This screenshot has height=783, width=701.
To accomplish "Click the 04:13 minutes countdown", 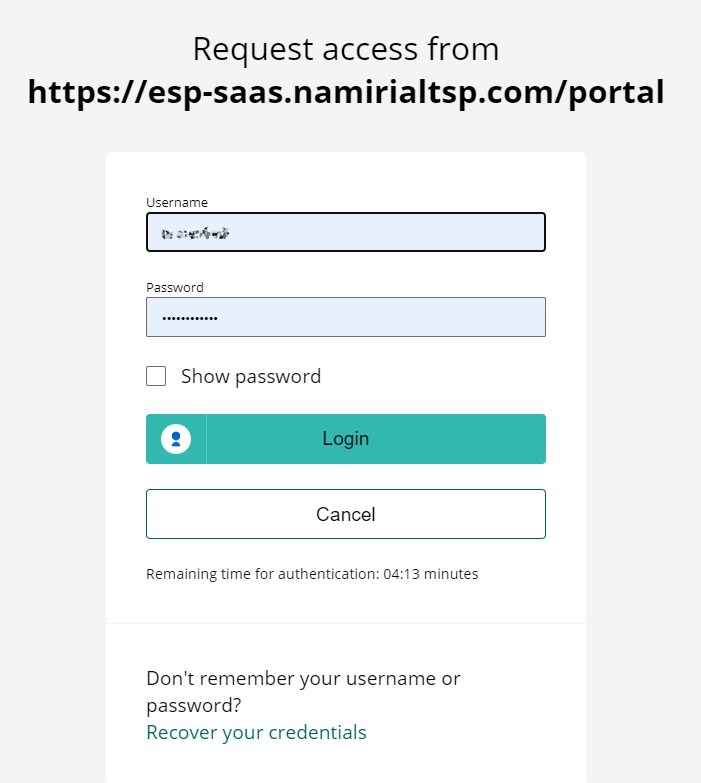I will (430, 574).
